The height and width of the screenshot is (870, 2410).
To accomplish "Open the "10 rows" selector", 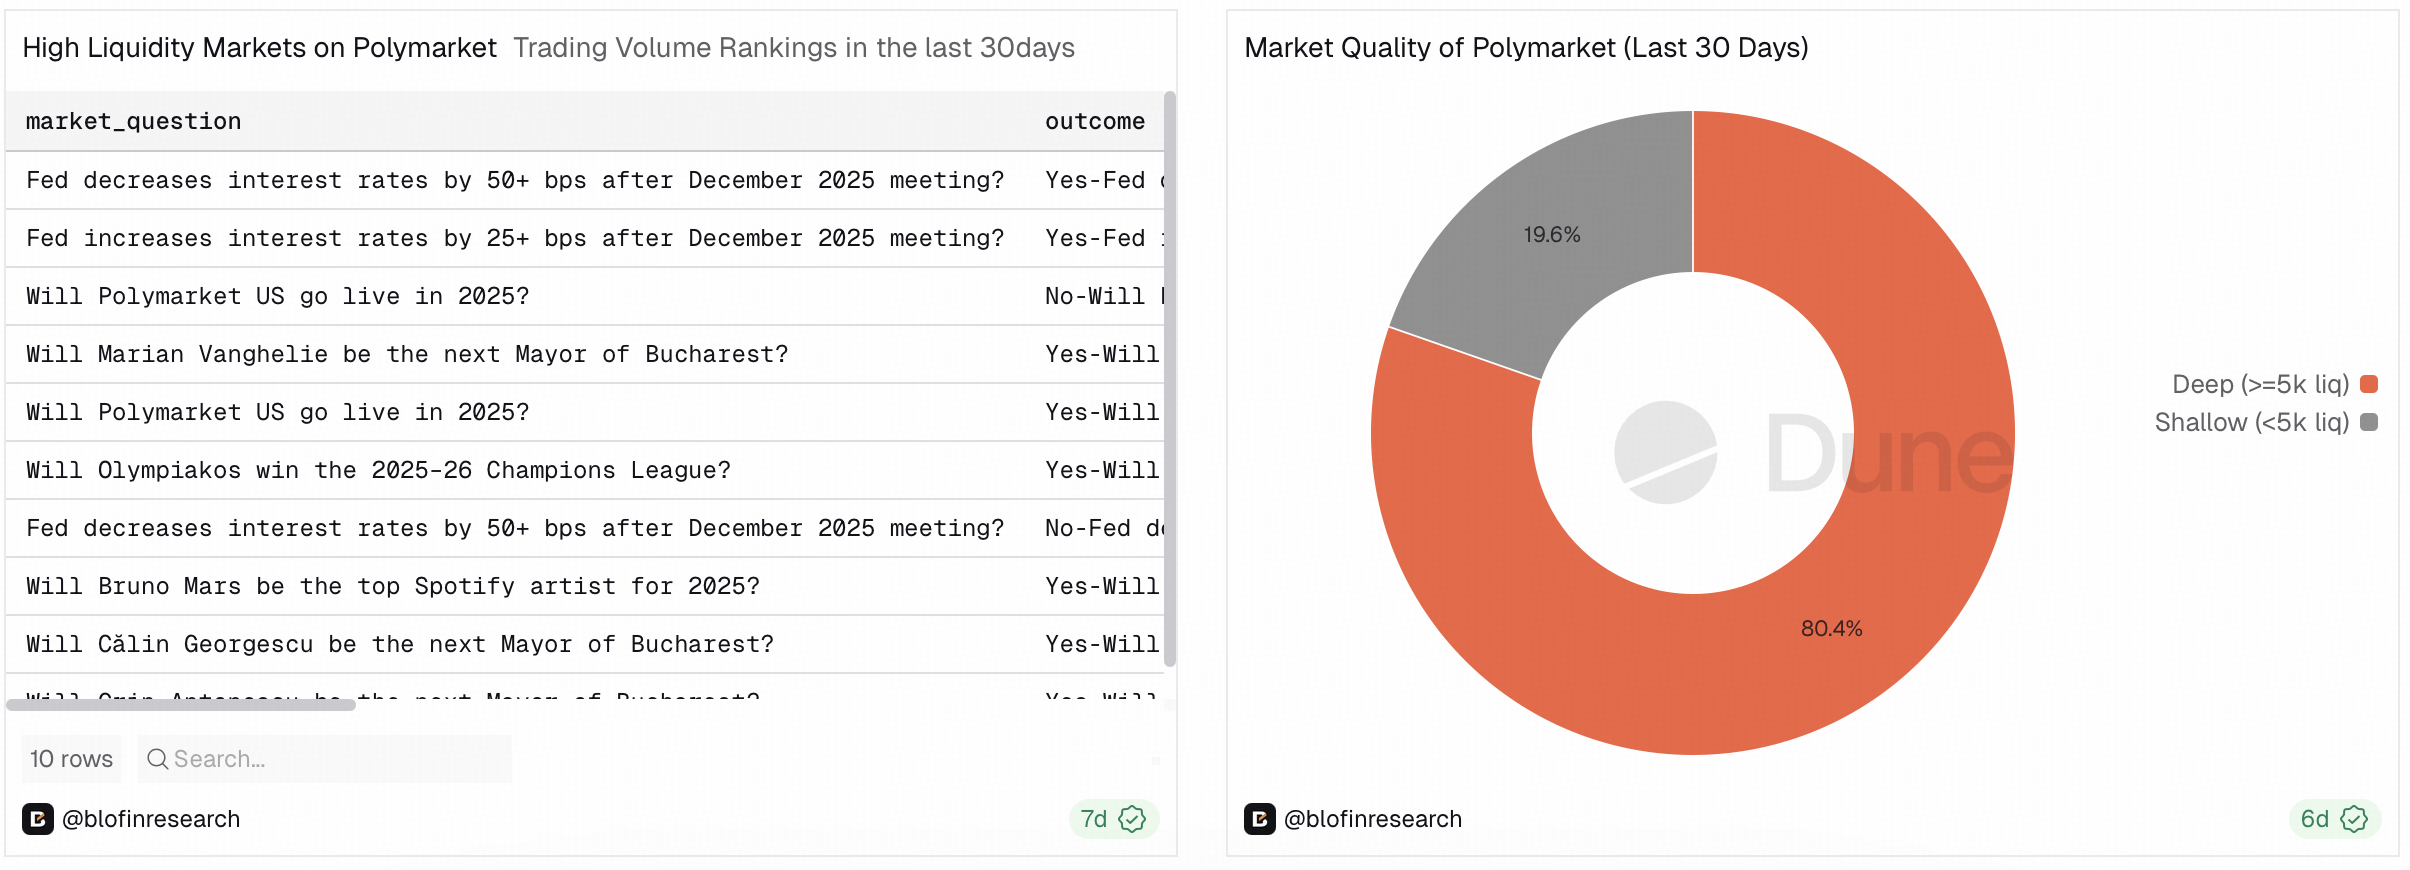I will click(70, 759).
